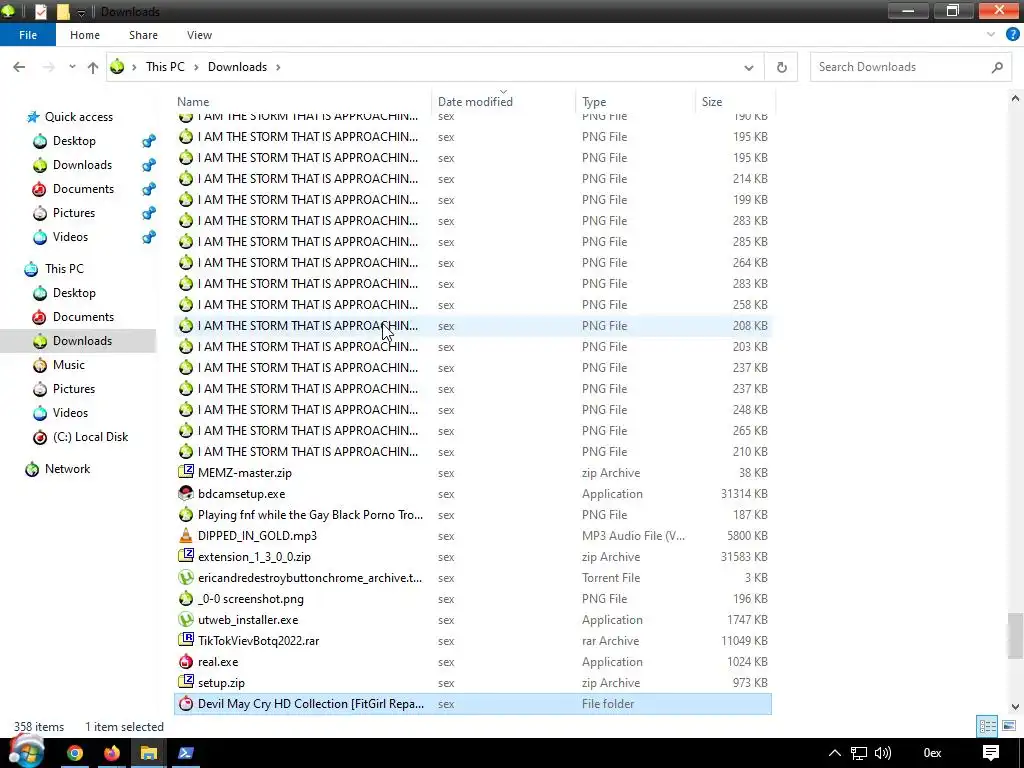Viewport: 1024px width, 768px height.
Task: Click the setup.zip archive icon
Action: (x=186, y=682)
